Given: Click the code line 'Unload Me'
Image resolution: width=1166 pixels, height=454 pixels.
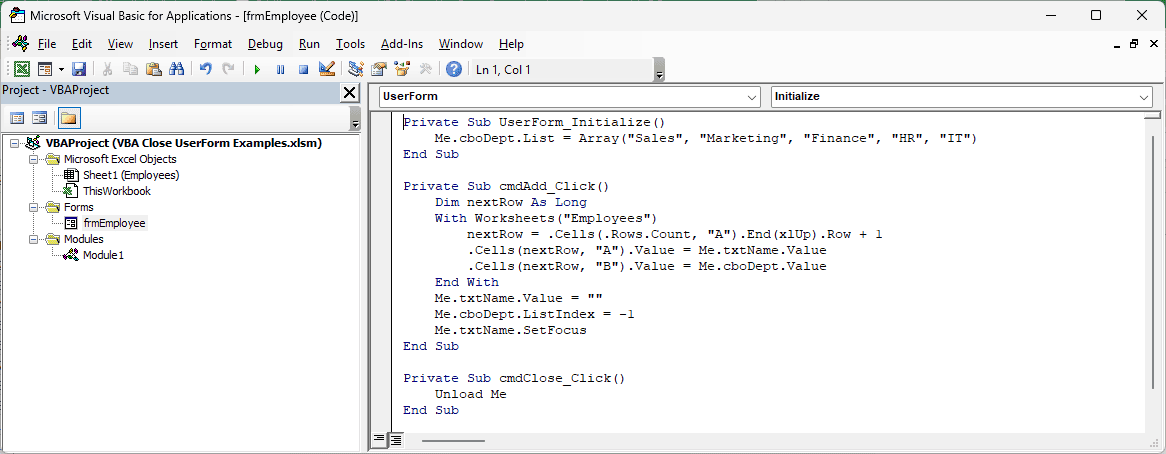Looking at the screenshot, I should (x=470, y=394).
